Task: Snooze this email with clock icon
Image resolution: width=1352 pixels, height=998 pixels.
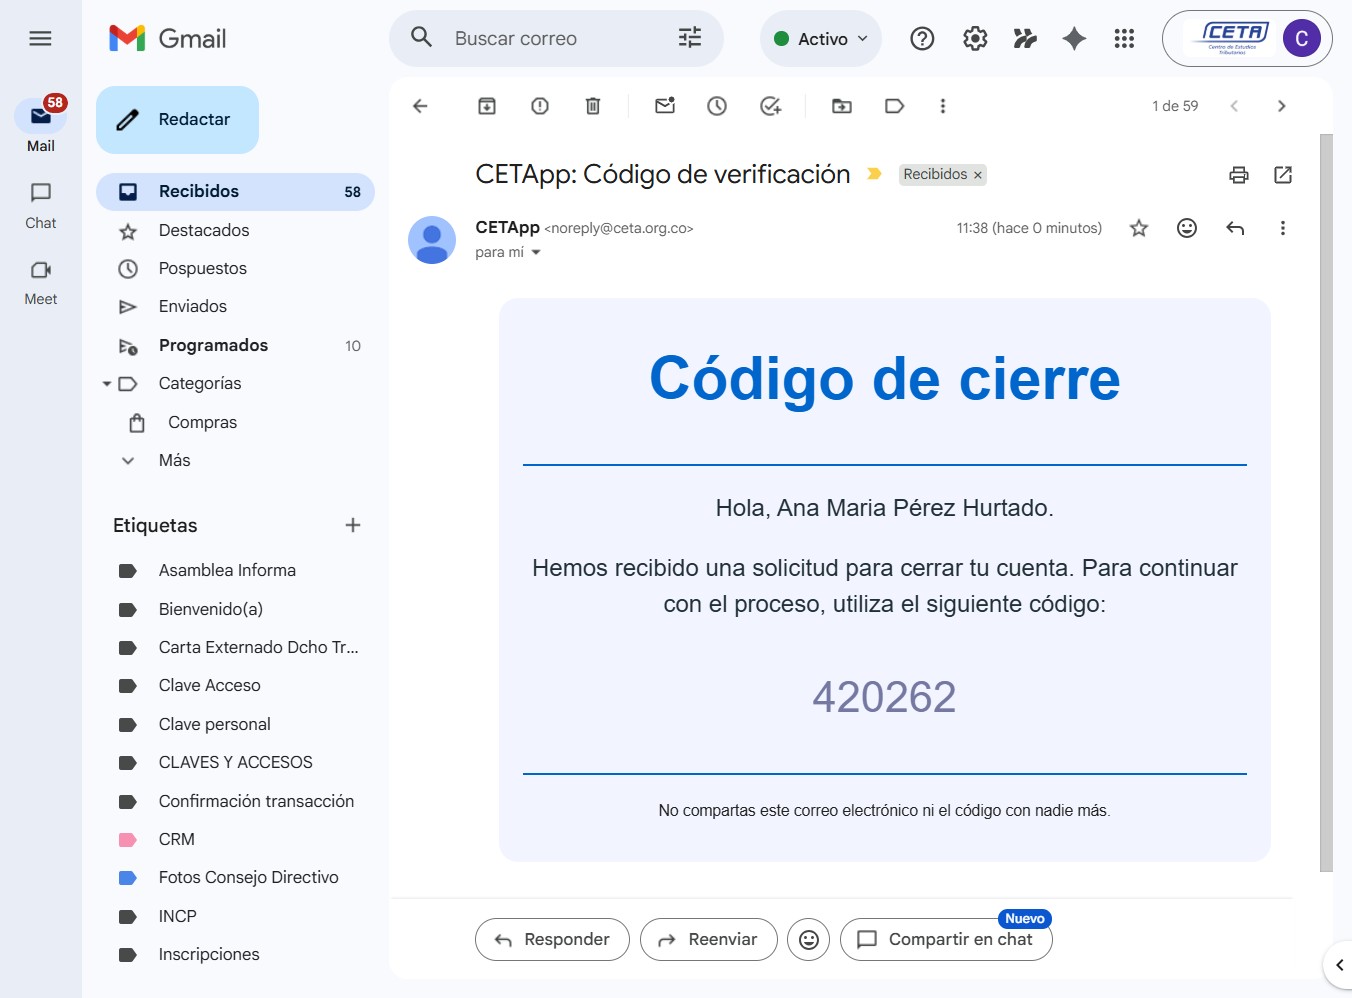Action: 717,106
